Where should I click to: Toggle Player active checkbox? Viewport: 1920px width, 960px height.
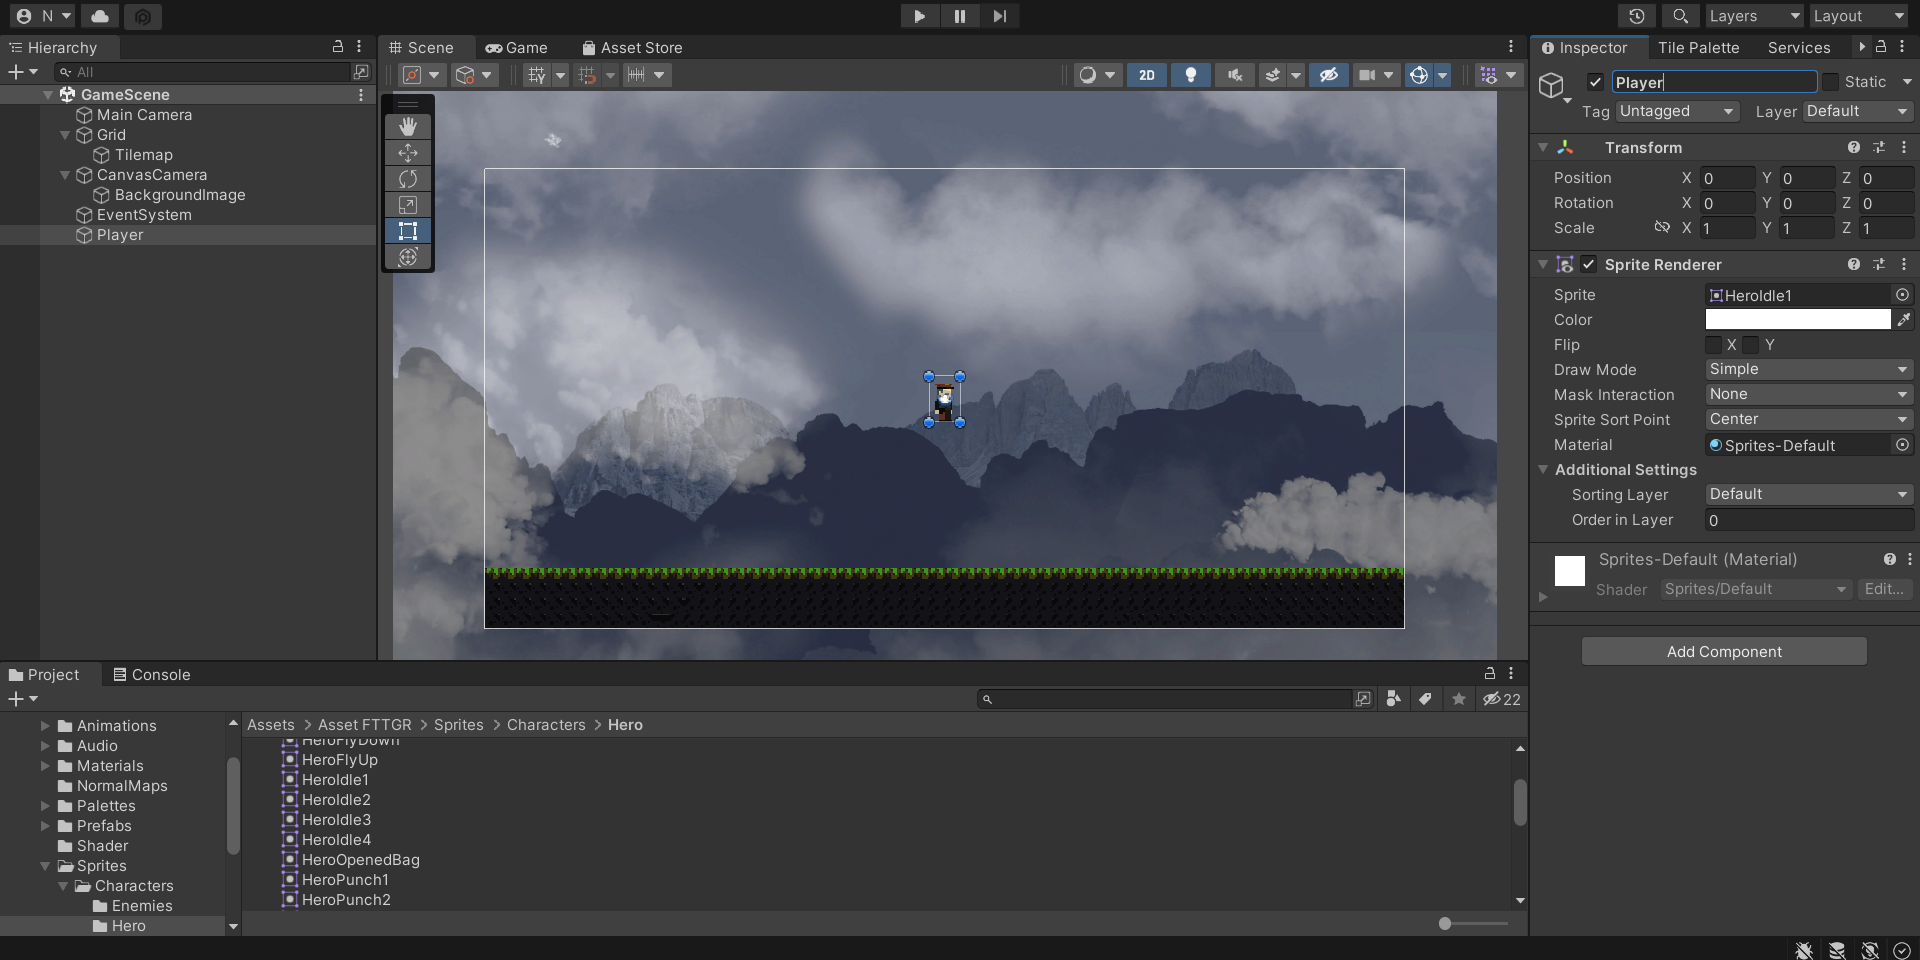pos(1595,82)
